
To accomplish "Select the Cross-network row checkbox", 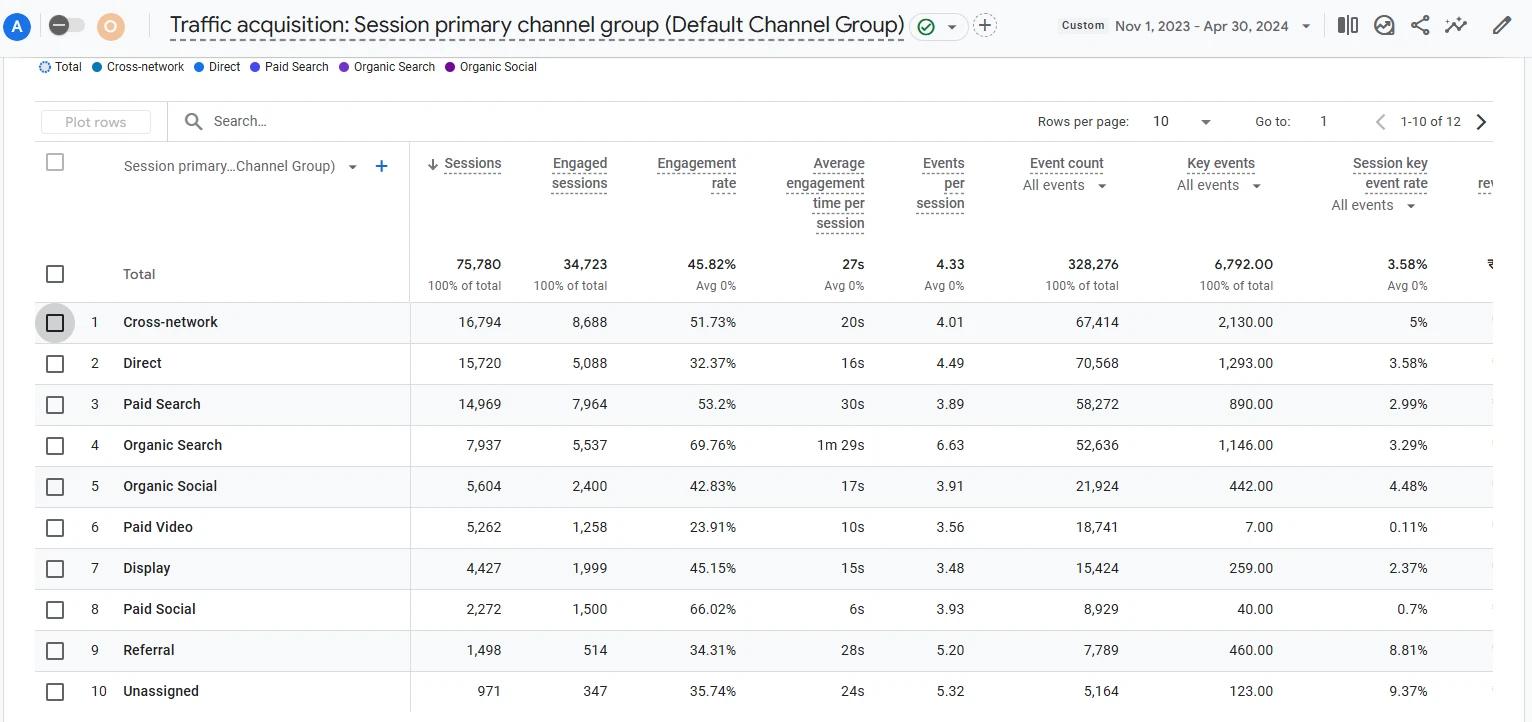I will click(55, 323).
